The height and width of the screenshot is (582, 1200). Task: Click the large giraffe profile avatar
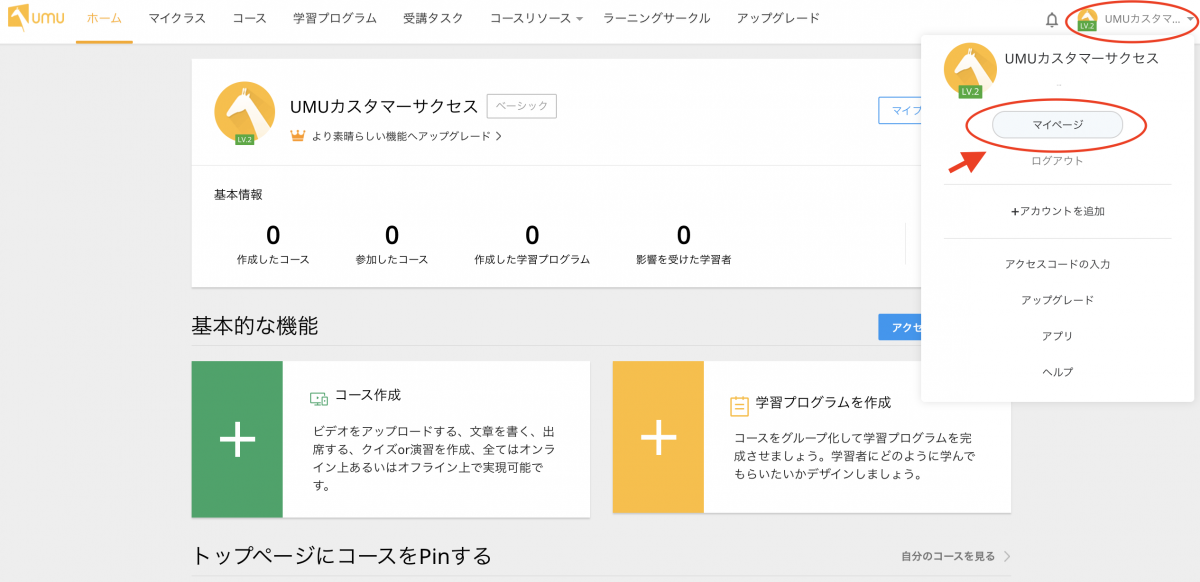point(244,112)
